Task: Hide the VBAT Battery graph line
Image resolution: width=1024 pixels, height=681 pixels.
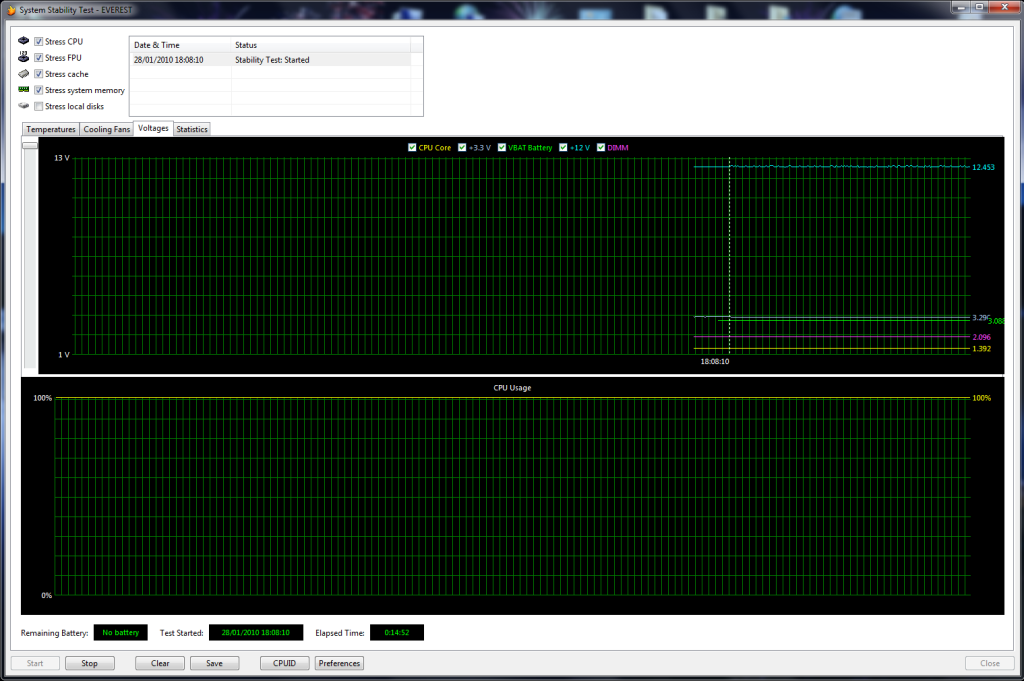Action: 501,148
